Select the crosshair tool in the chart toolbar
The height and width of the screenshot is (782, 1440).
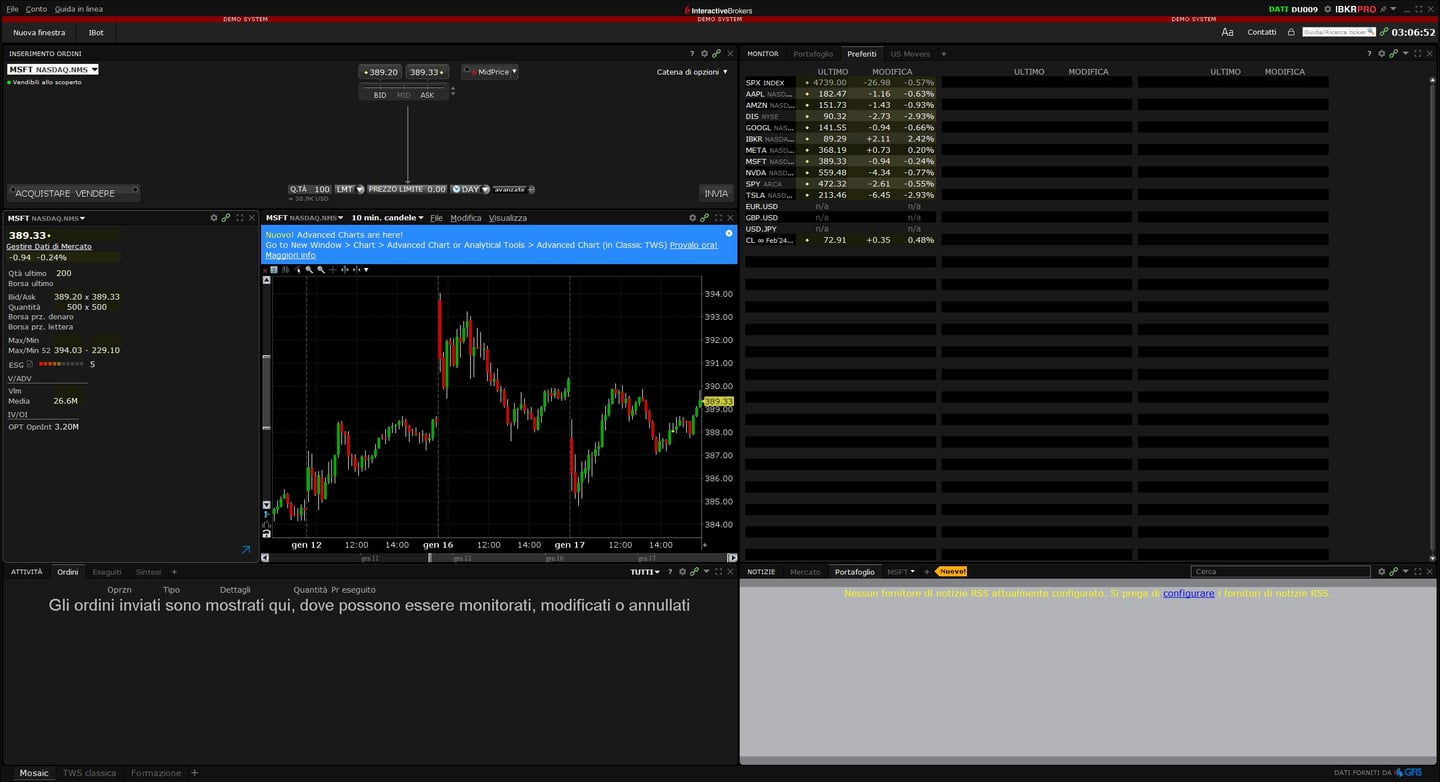point(333,270)
